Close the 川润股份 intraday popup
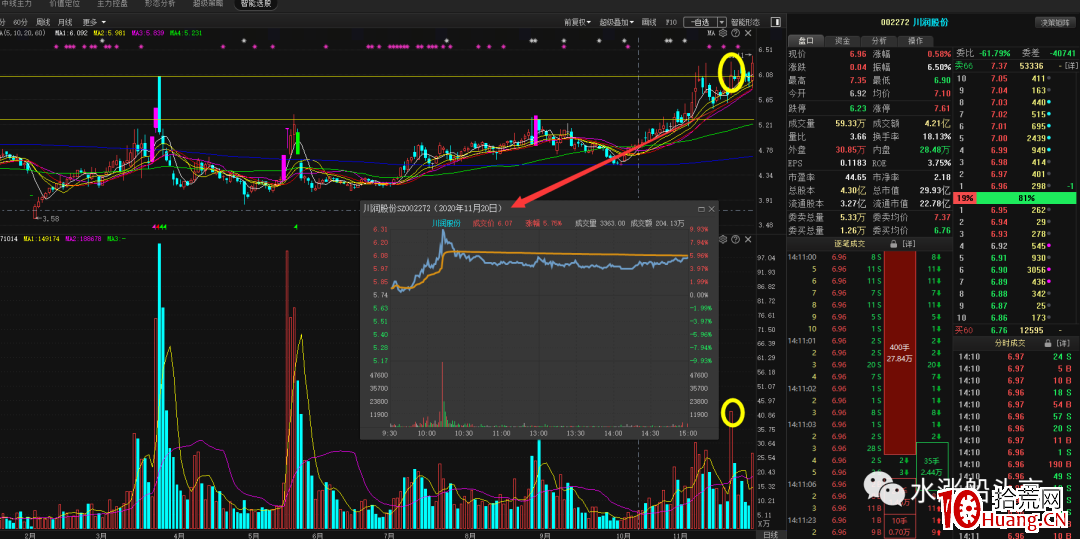 click(x=712, y=209)
